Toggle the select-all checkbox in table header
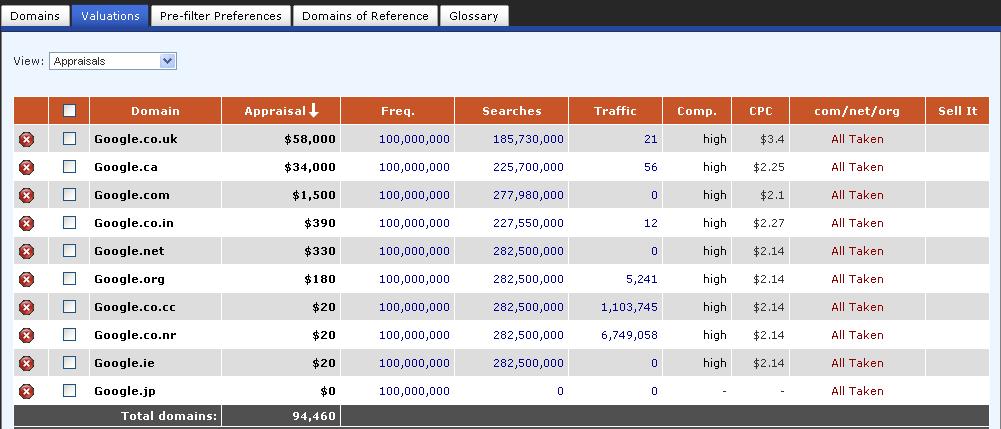 point(69,111)
